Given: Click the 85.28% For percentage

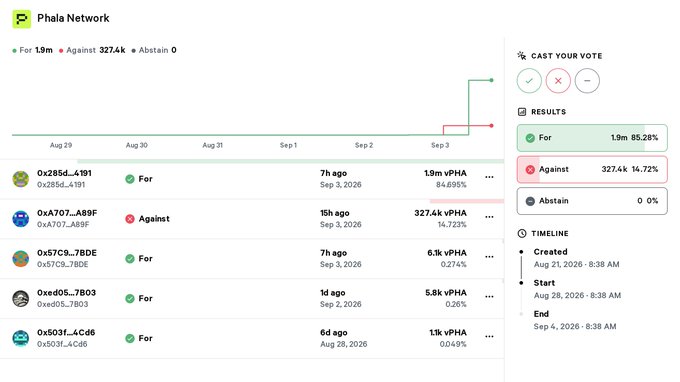Looking at the screenshot, I should point(644,138).
